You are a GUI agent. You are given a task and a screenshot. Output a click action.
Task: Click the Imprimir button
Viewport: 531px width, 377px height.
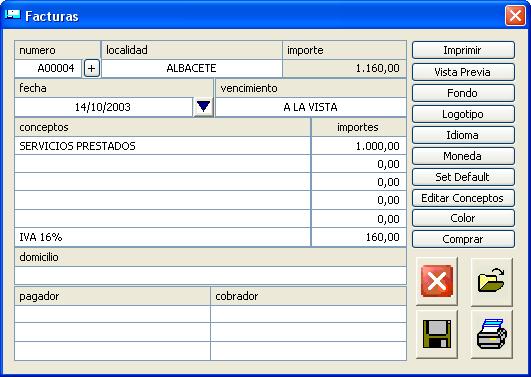pyautogui.click(x=463, y=50)
